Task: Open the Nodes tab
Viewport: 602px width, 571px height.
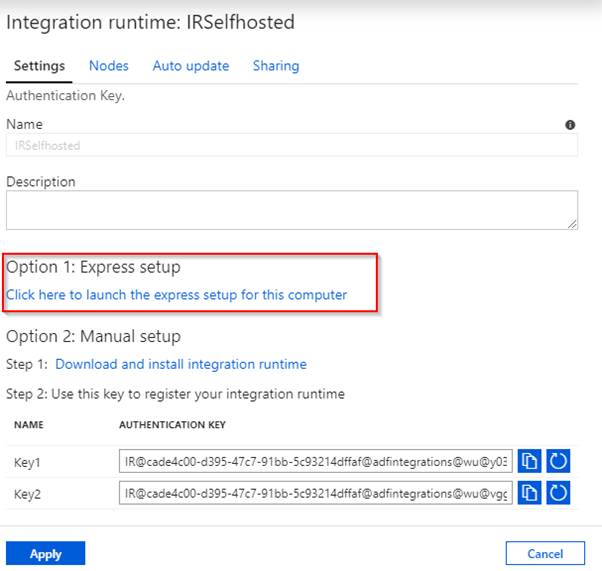Action: point(108,66)
